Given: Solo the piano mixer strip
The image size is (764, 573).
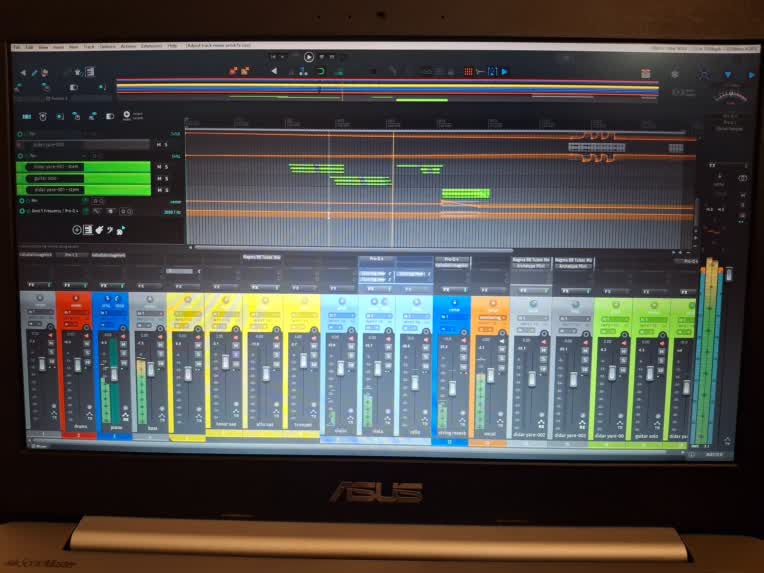Looking at the screenshot, I should (124, 353).
